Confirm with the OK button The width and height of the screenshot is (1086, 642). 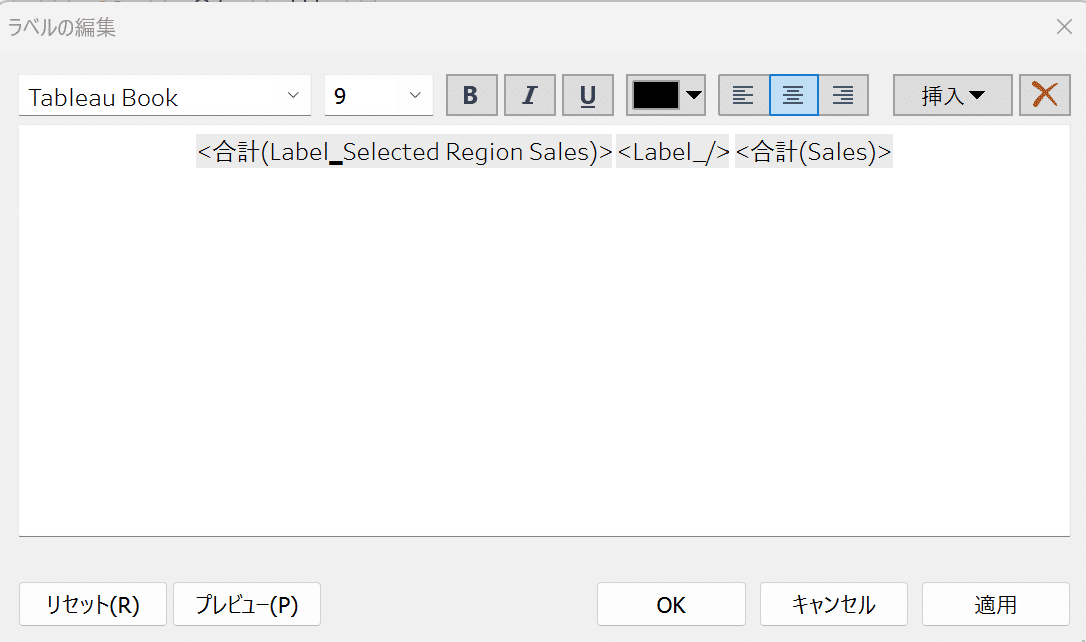click(x=671, y=604)
